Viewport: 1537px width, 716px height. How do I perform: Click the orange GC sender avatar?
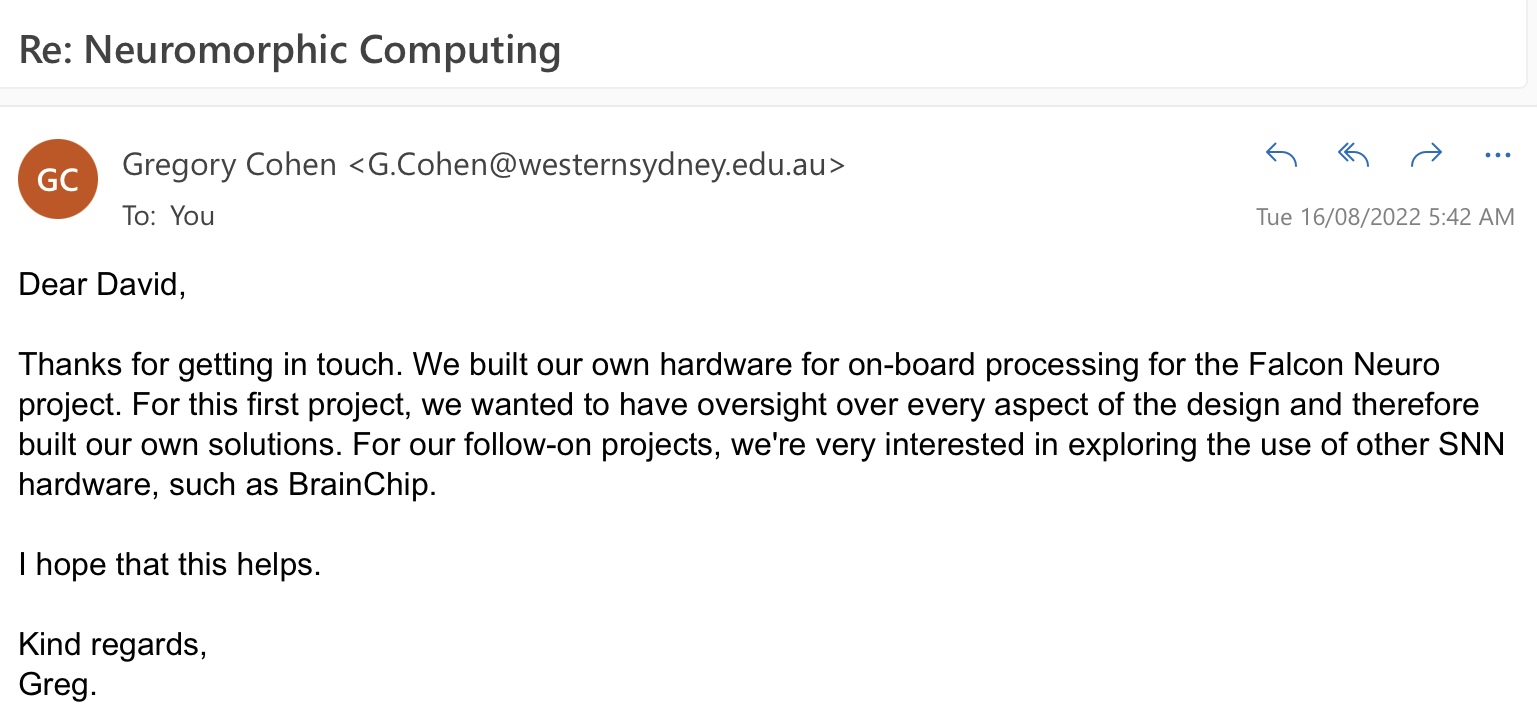pyautogui.click(x=58, y=179)
